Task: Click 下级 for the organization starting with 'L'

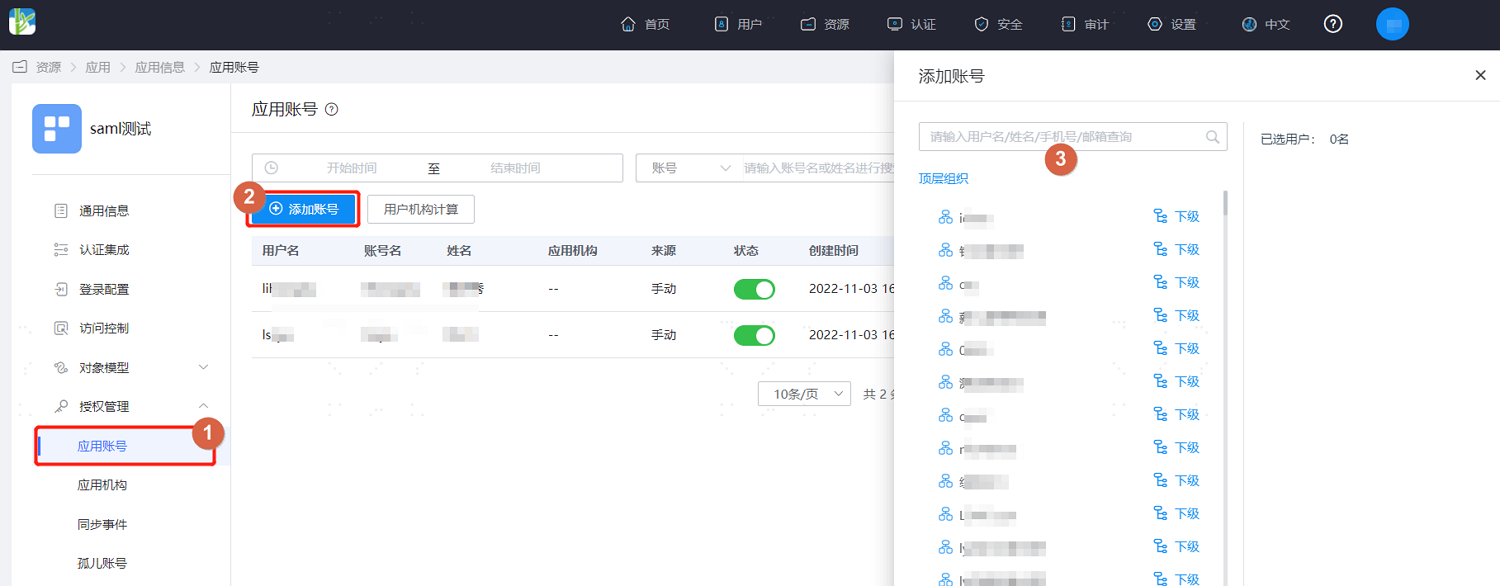Action: [1177, 514]
